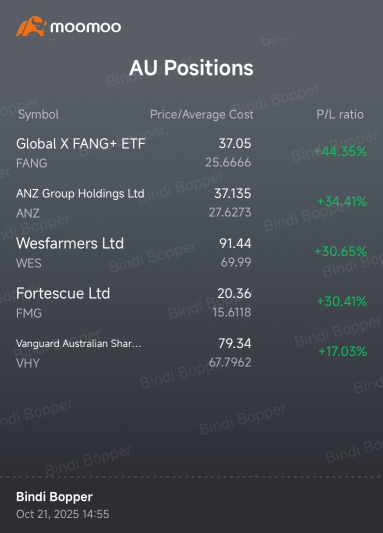Select the FANG ticker symbol
Viewport: 383px width, 533px height.
point(32,164)
